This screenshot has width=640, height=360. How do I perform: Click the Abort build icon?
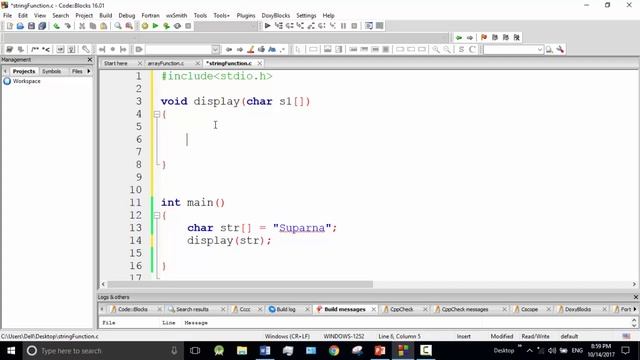pos(188,26)
